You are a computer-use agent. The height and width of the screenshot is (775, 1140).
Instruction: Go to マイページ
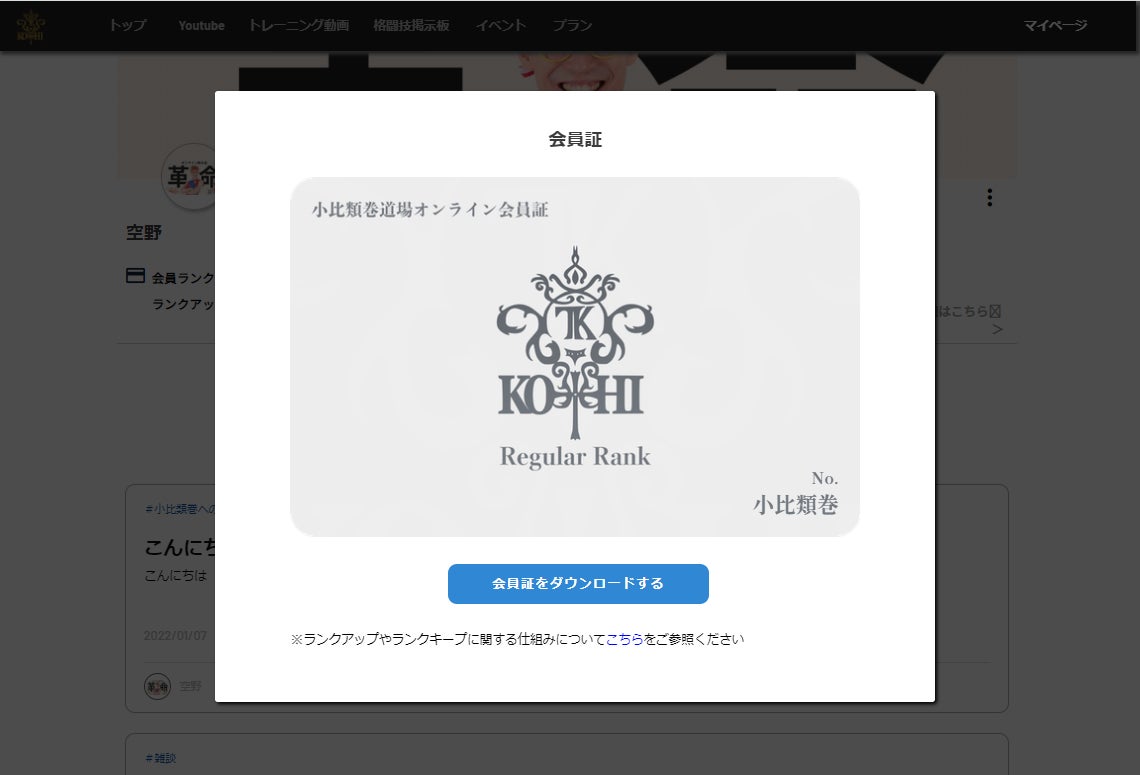[x=1056, y=25]
